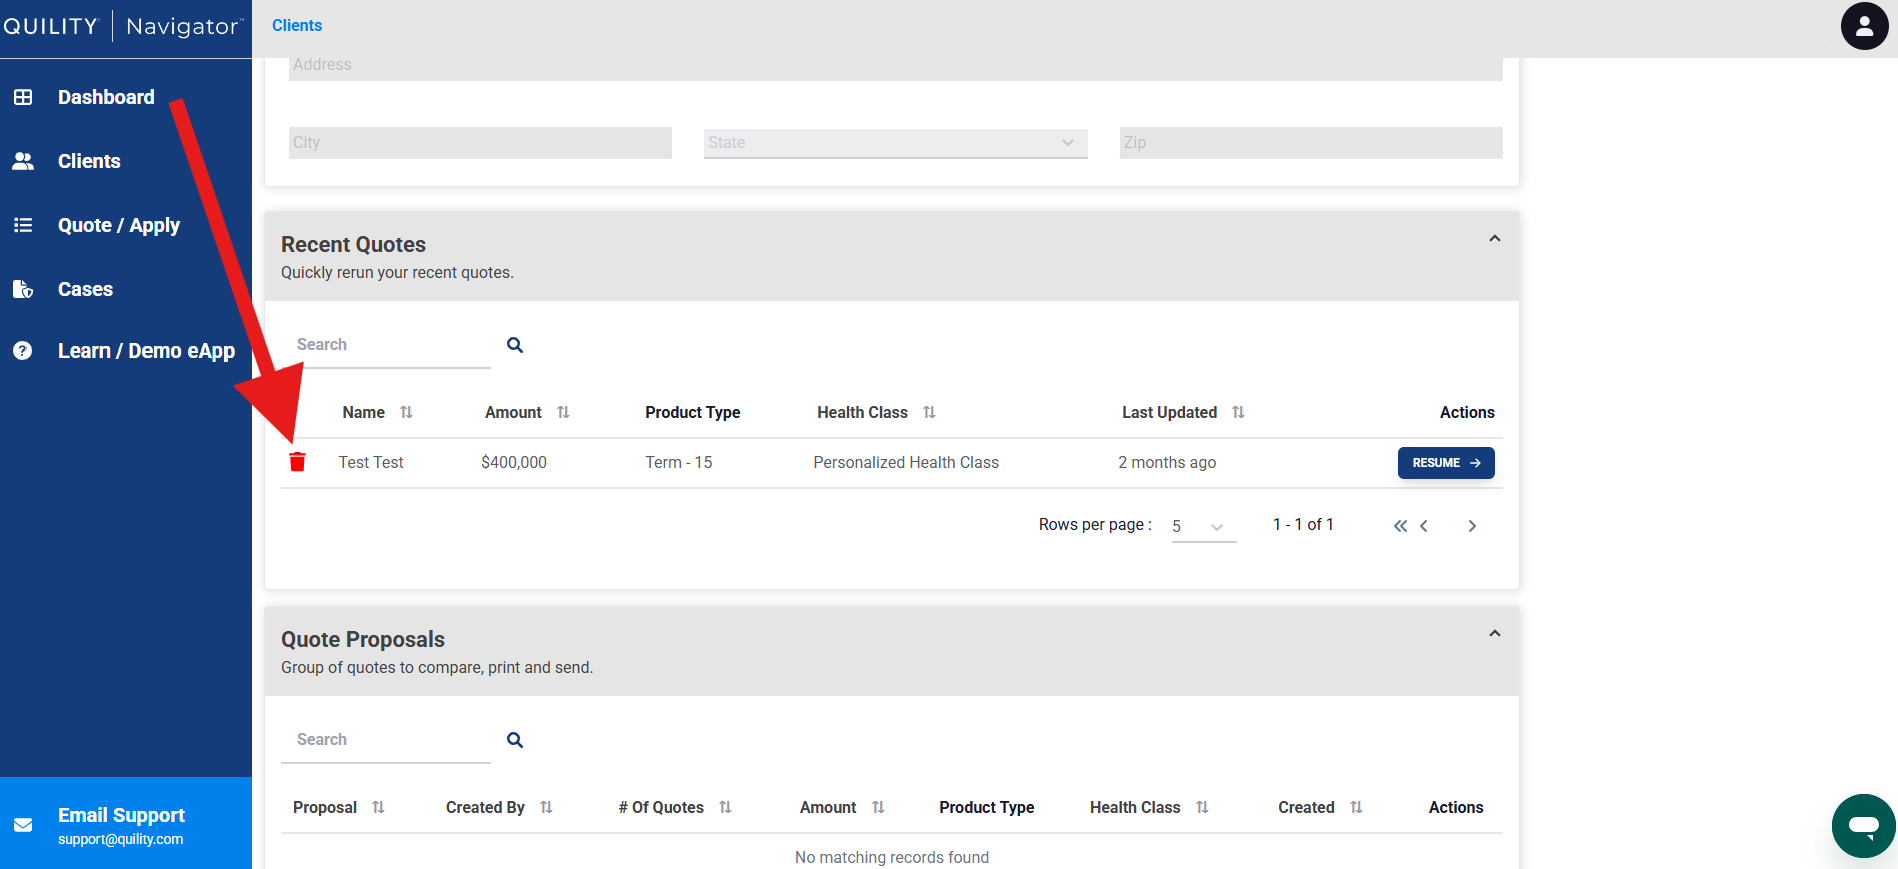This screenshot has width=1898, height=869.
Task: Resume the Test Test quote
Action: pyautogui.click(x=1445, y=463)
